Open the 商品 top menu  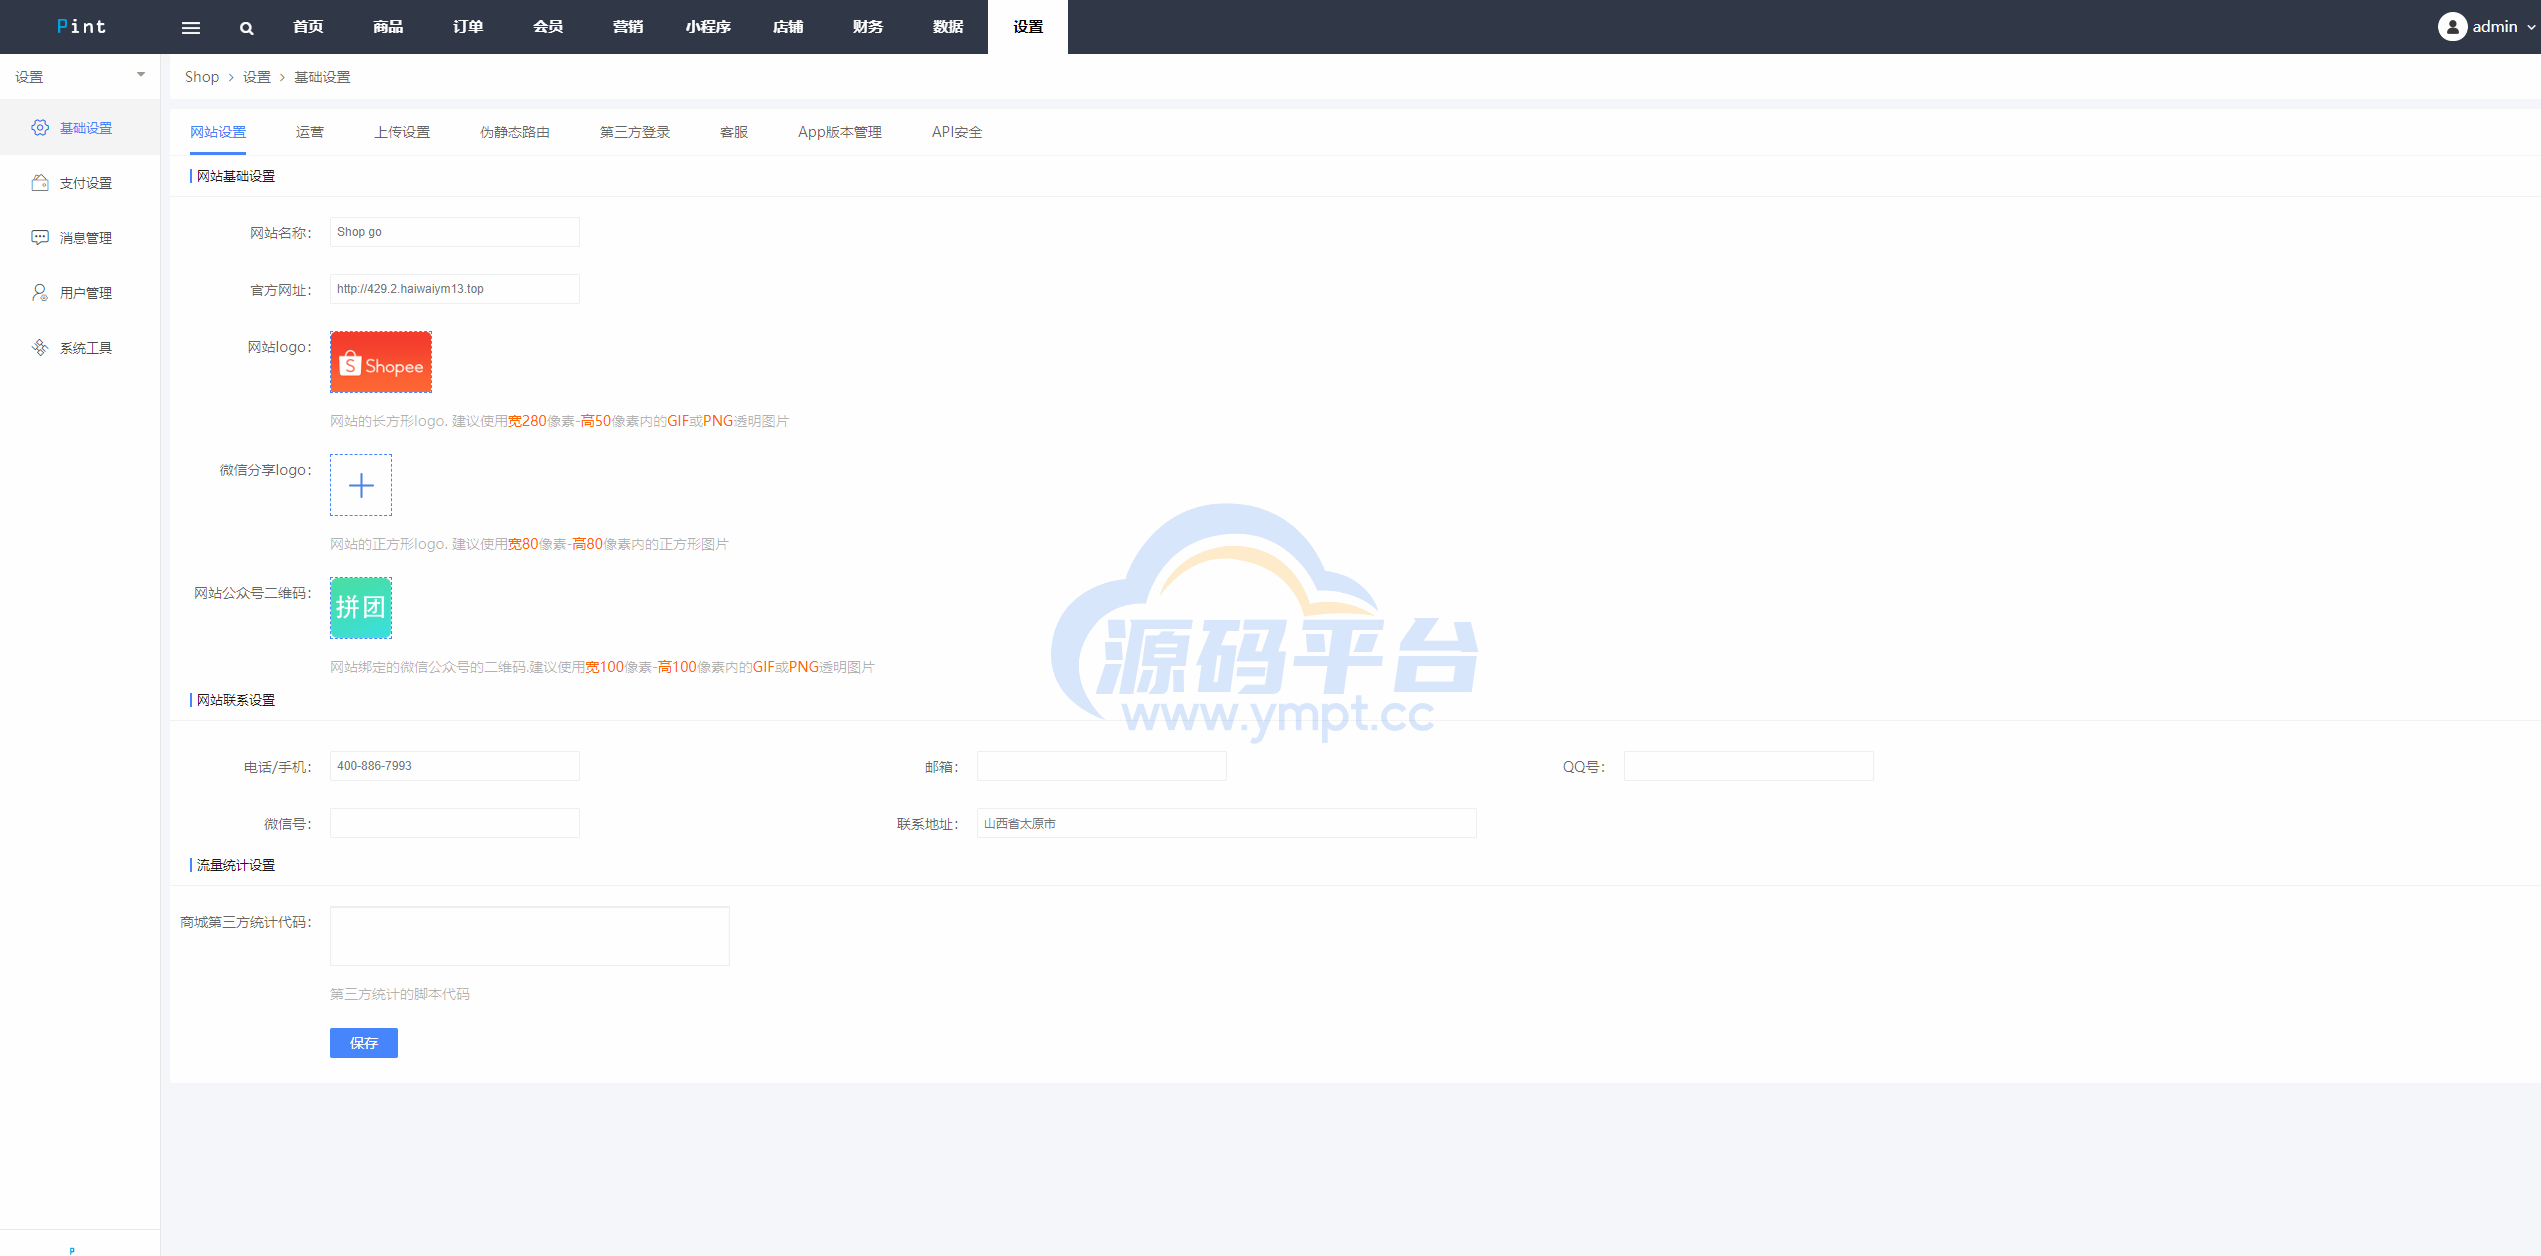pos(388,27)
